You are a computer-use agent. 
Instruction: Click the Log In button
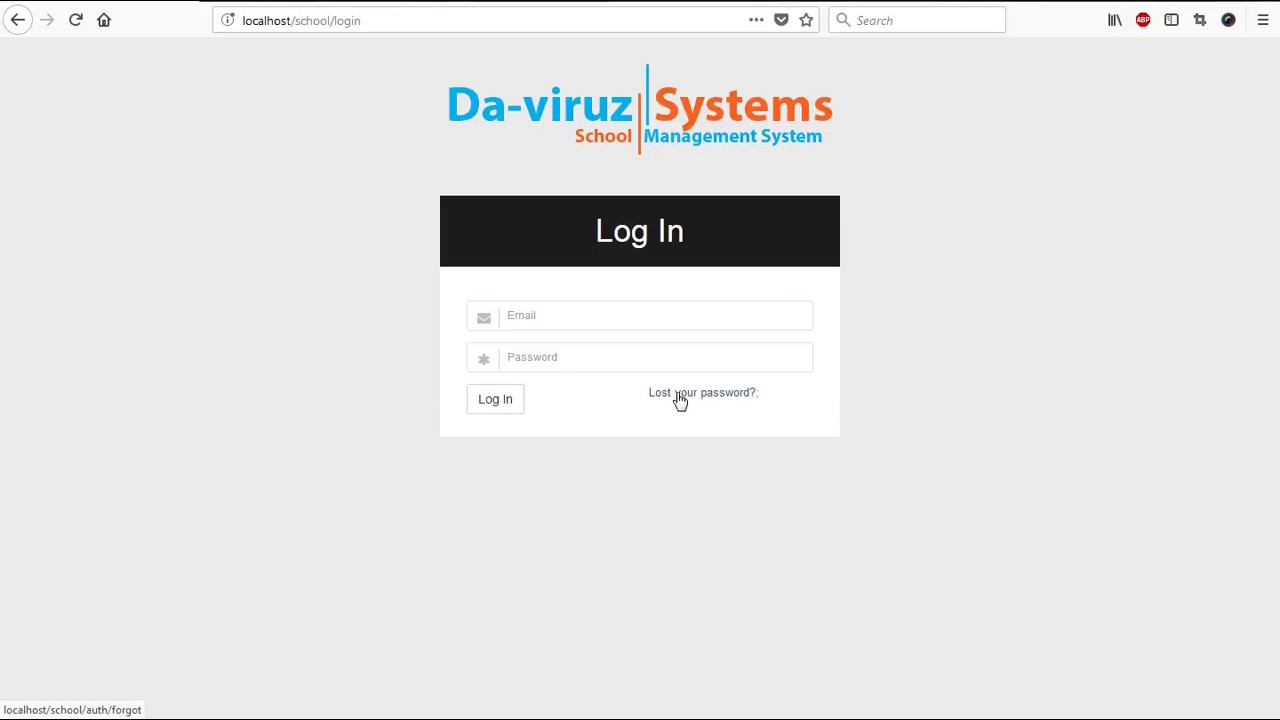[495, 399]
